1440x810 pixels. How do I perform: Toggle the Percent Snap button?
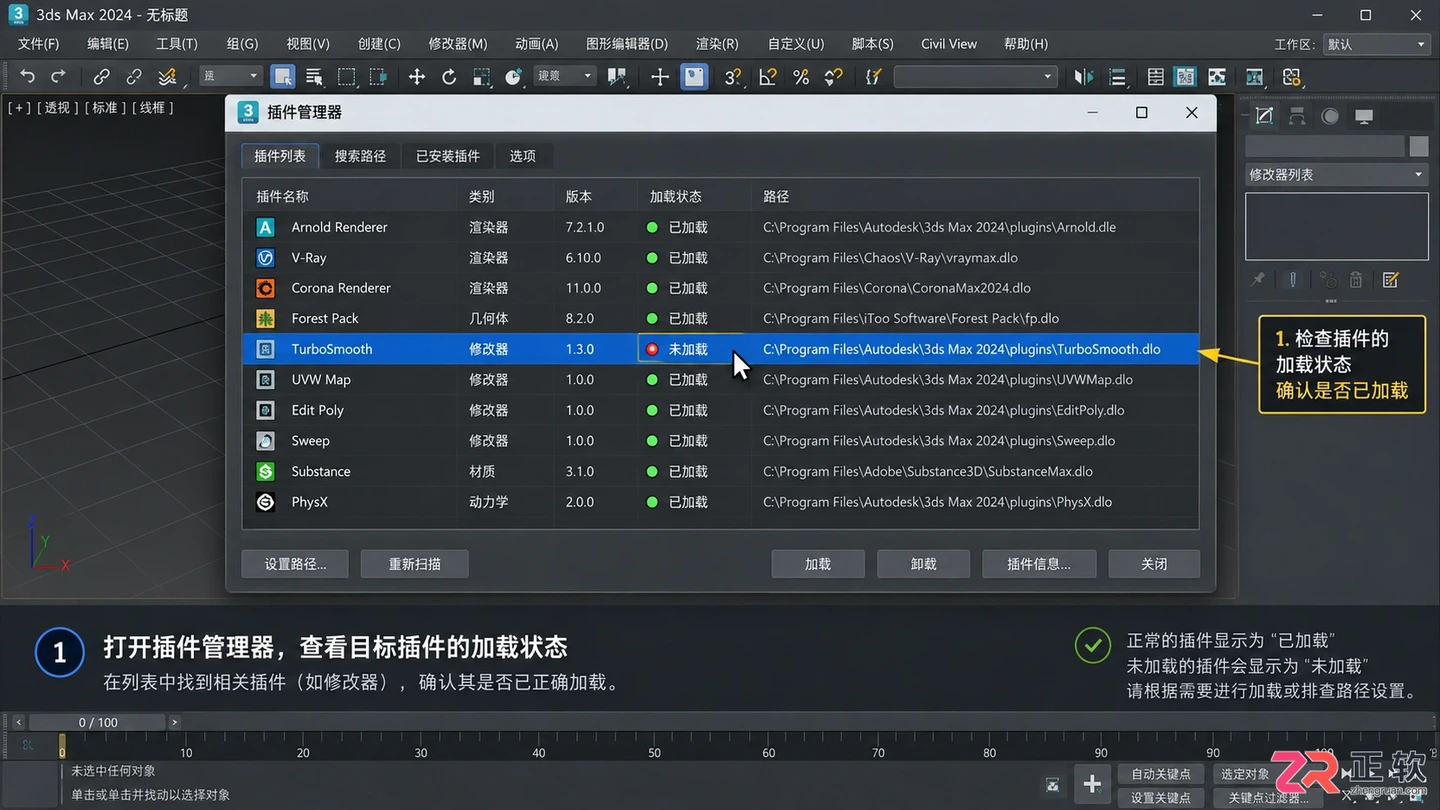coord(800,77)
